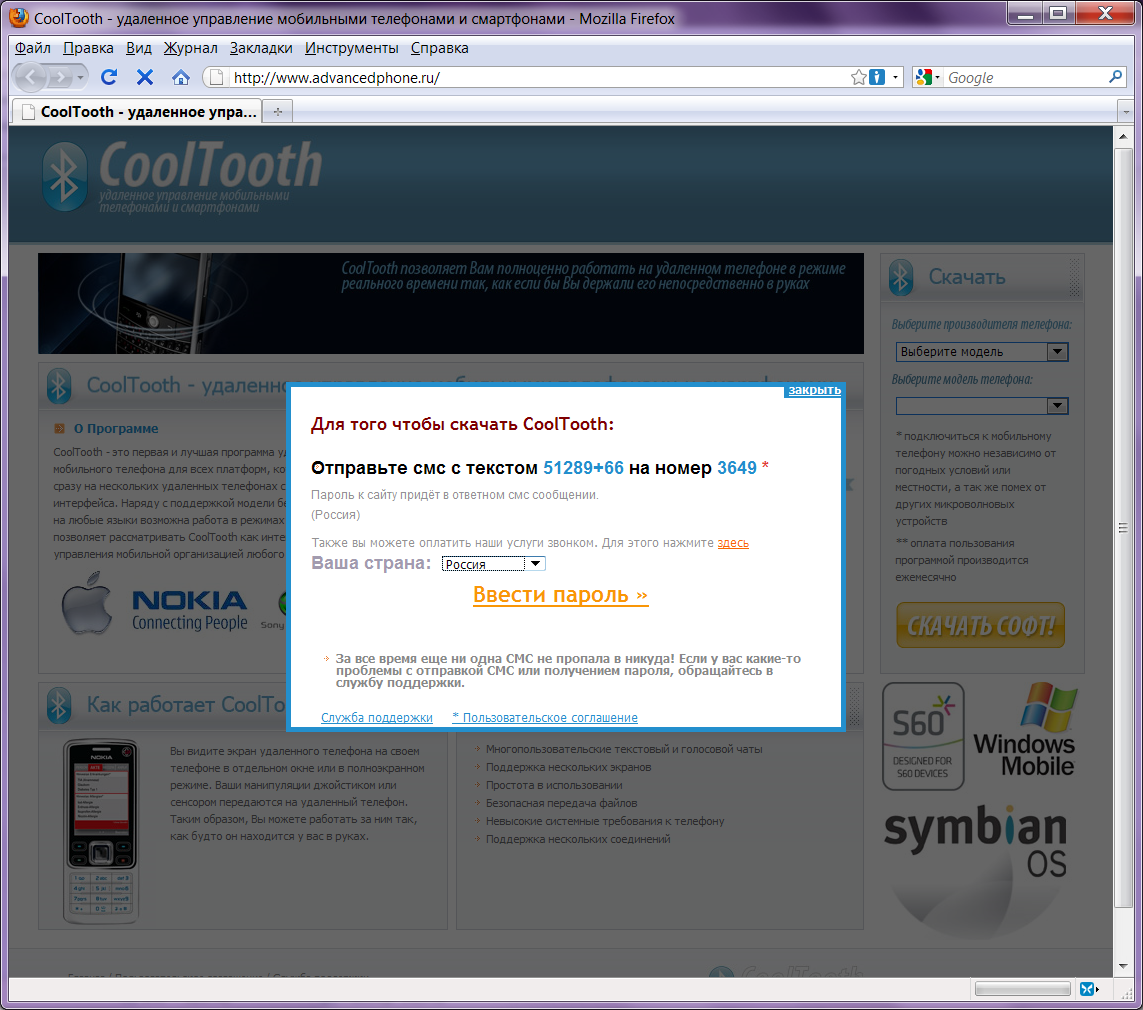Click the search magnifier icon
The image size is (1143, 1010).
click(1115, 77)
